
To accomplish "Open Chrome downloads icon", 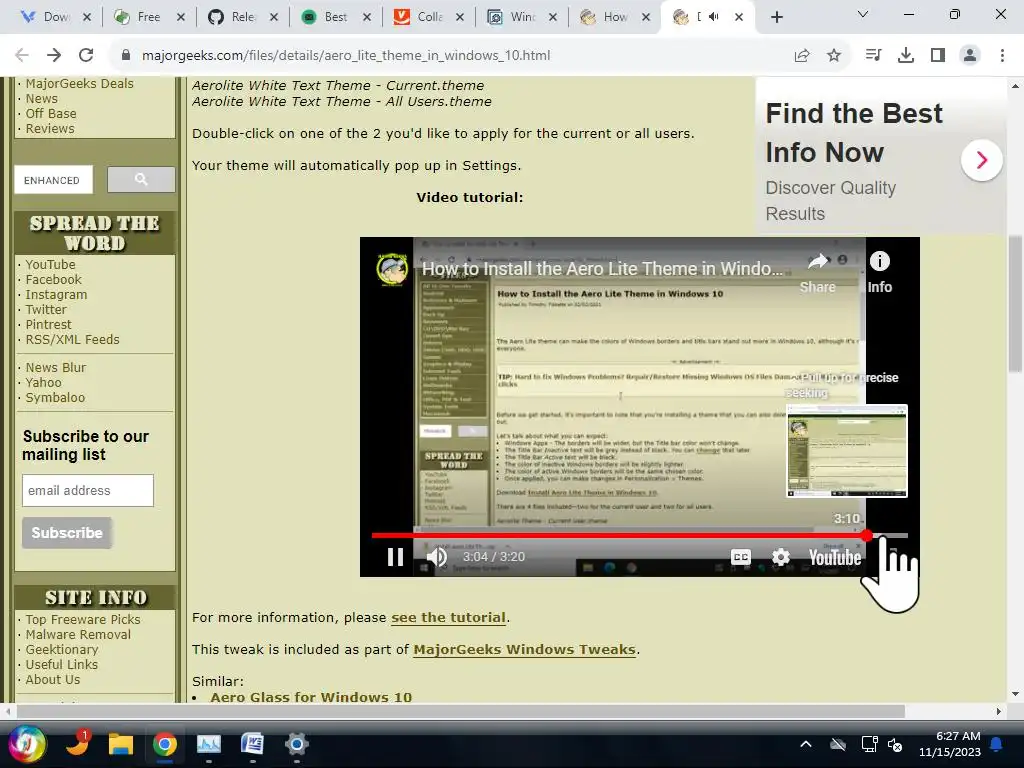I will point(906,56).
